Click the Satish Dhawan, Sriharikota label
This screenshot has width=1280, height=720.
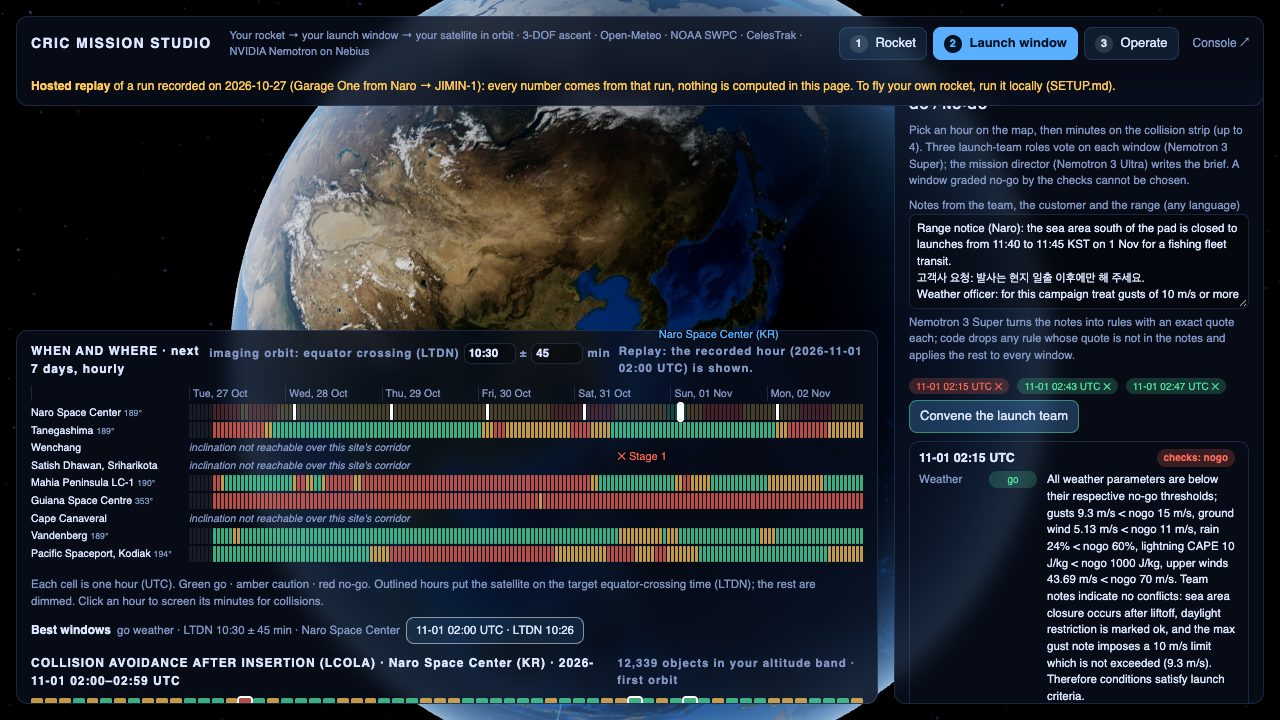tap(94, 465)
